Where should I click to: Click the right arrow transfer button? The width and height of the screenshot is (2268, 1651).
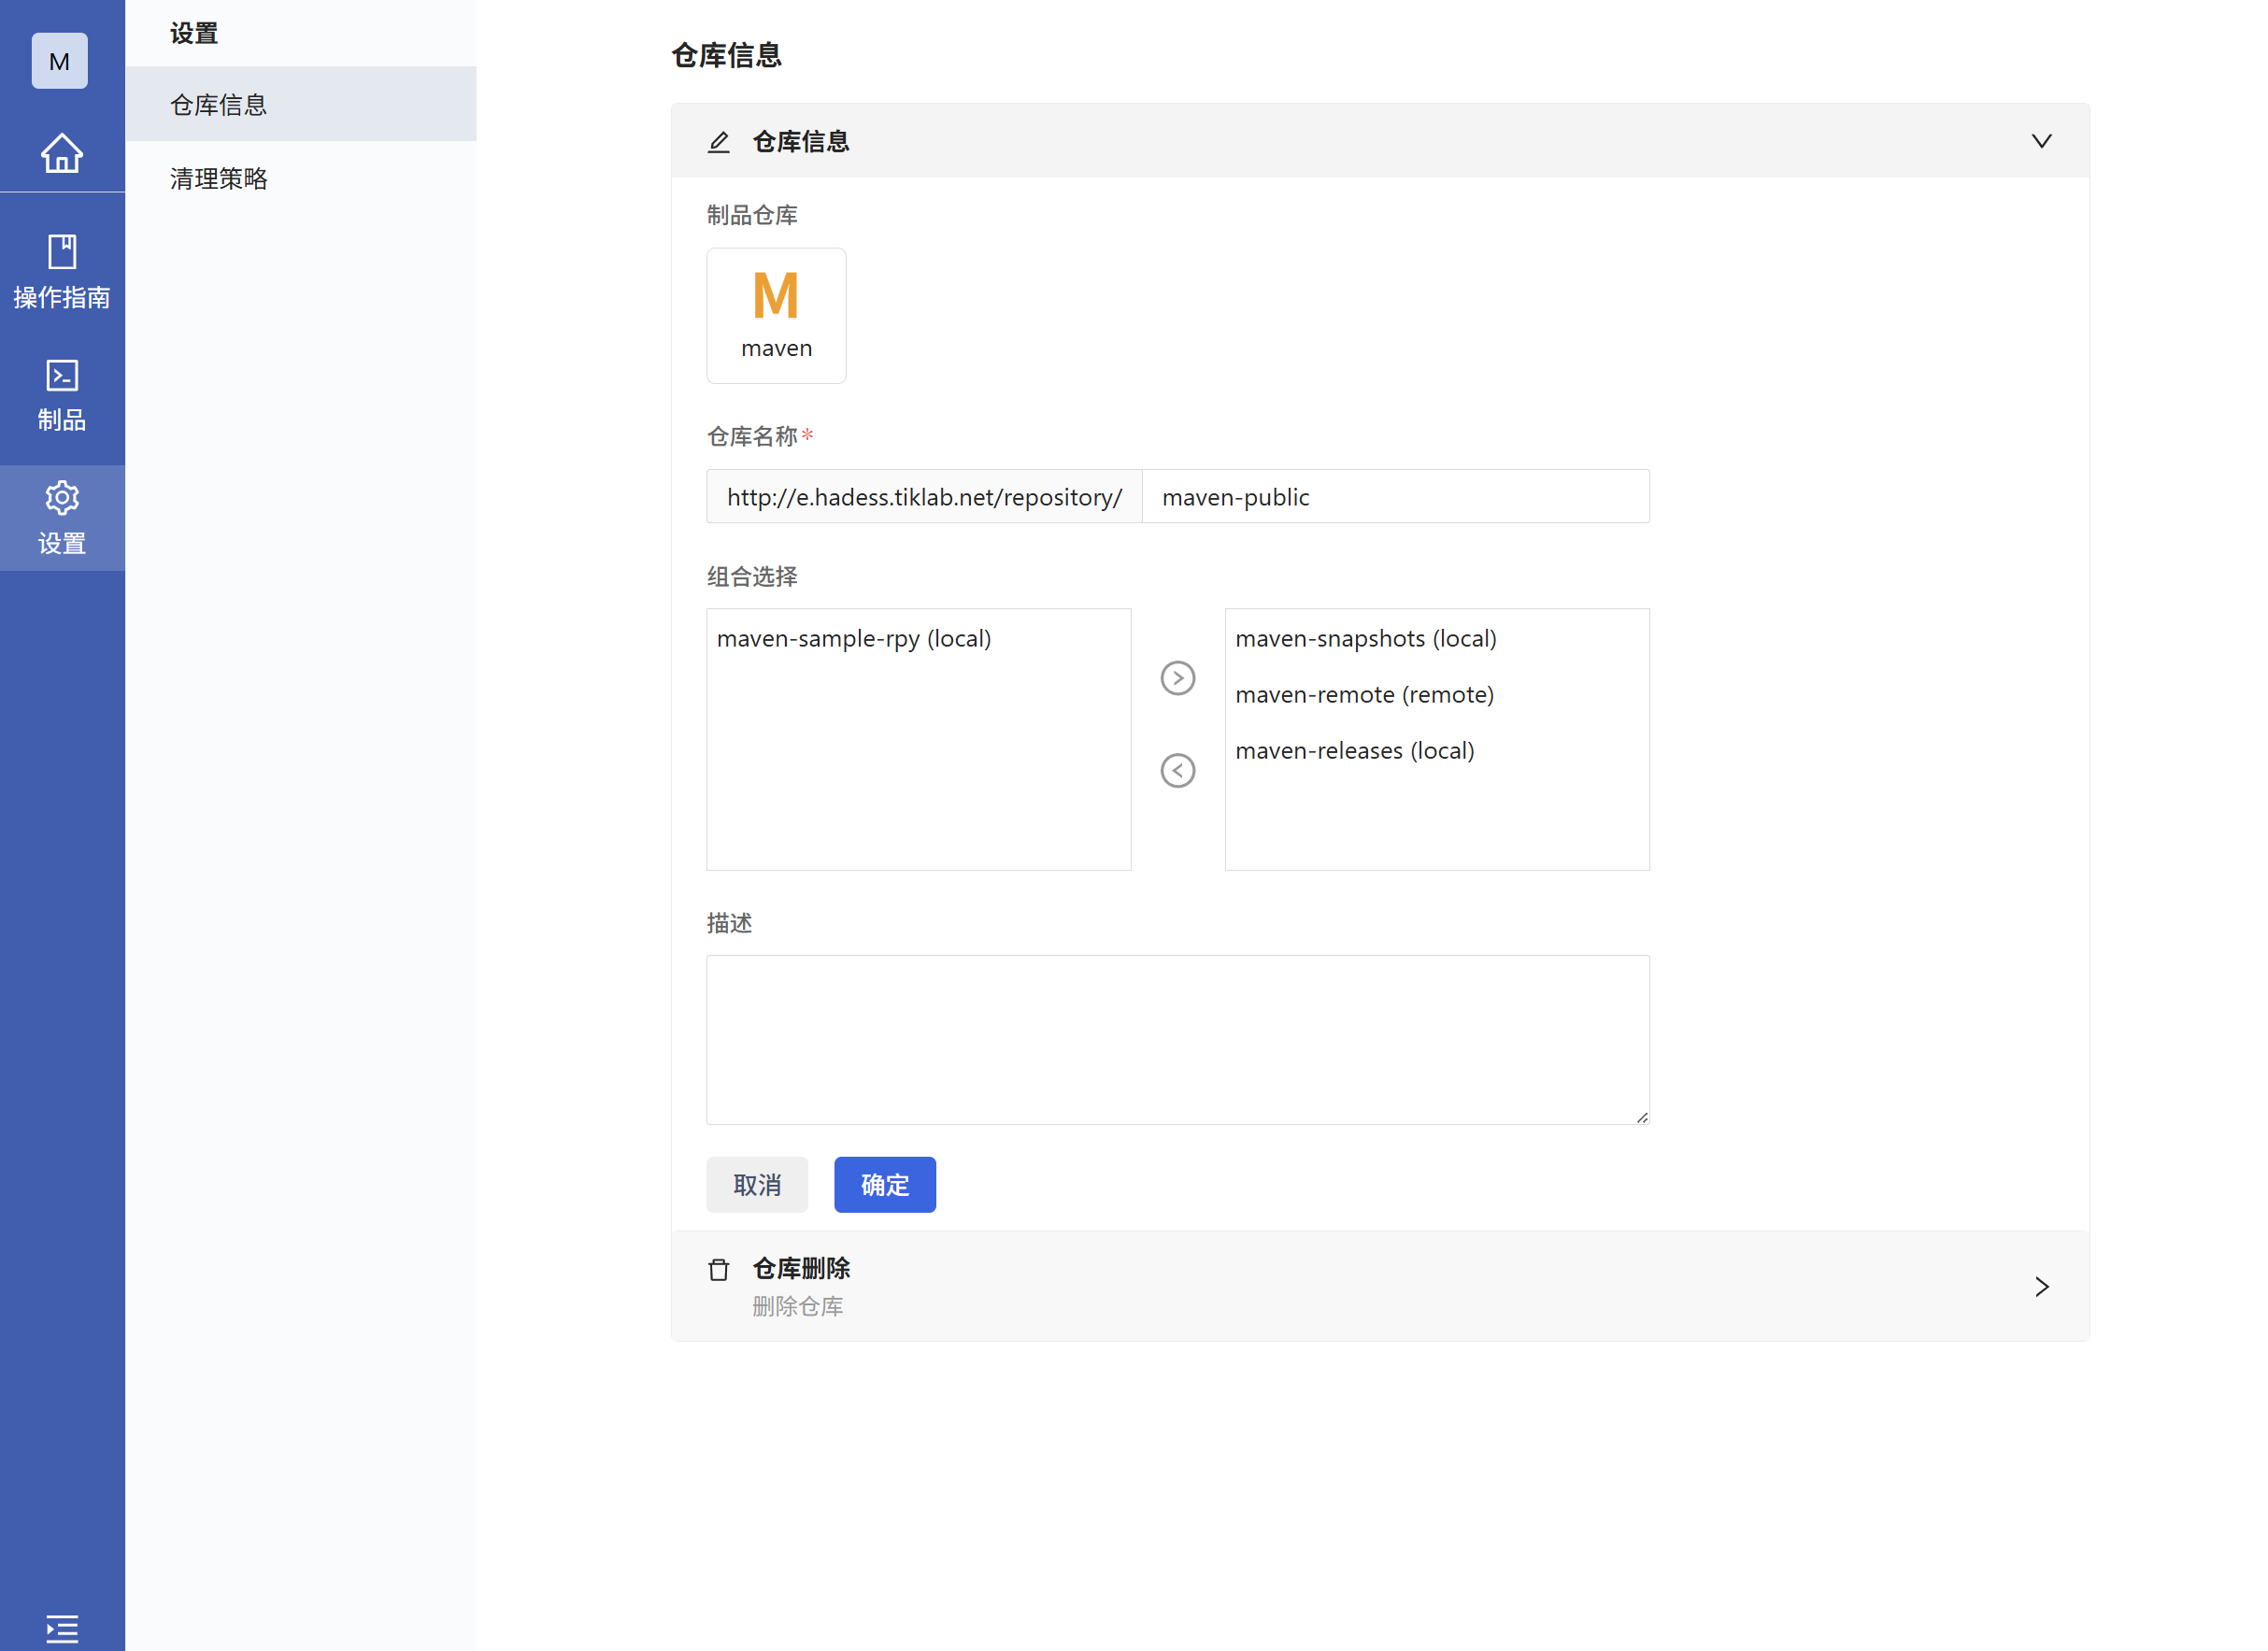(x=1177, y=678)
